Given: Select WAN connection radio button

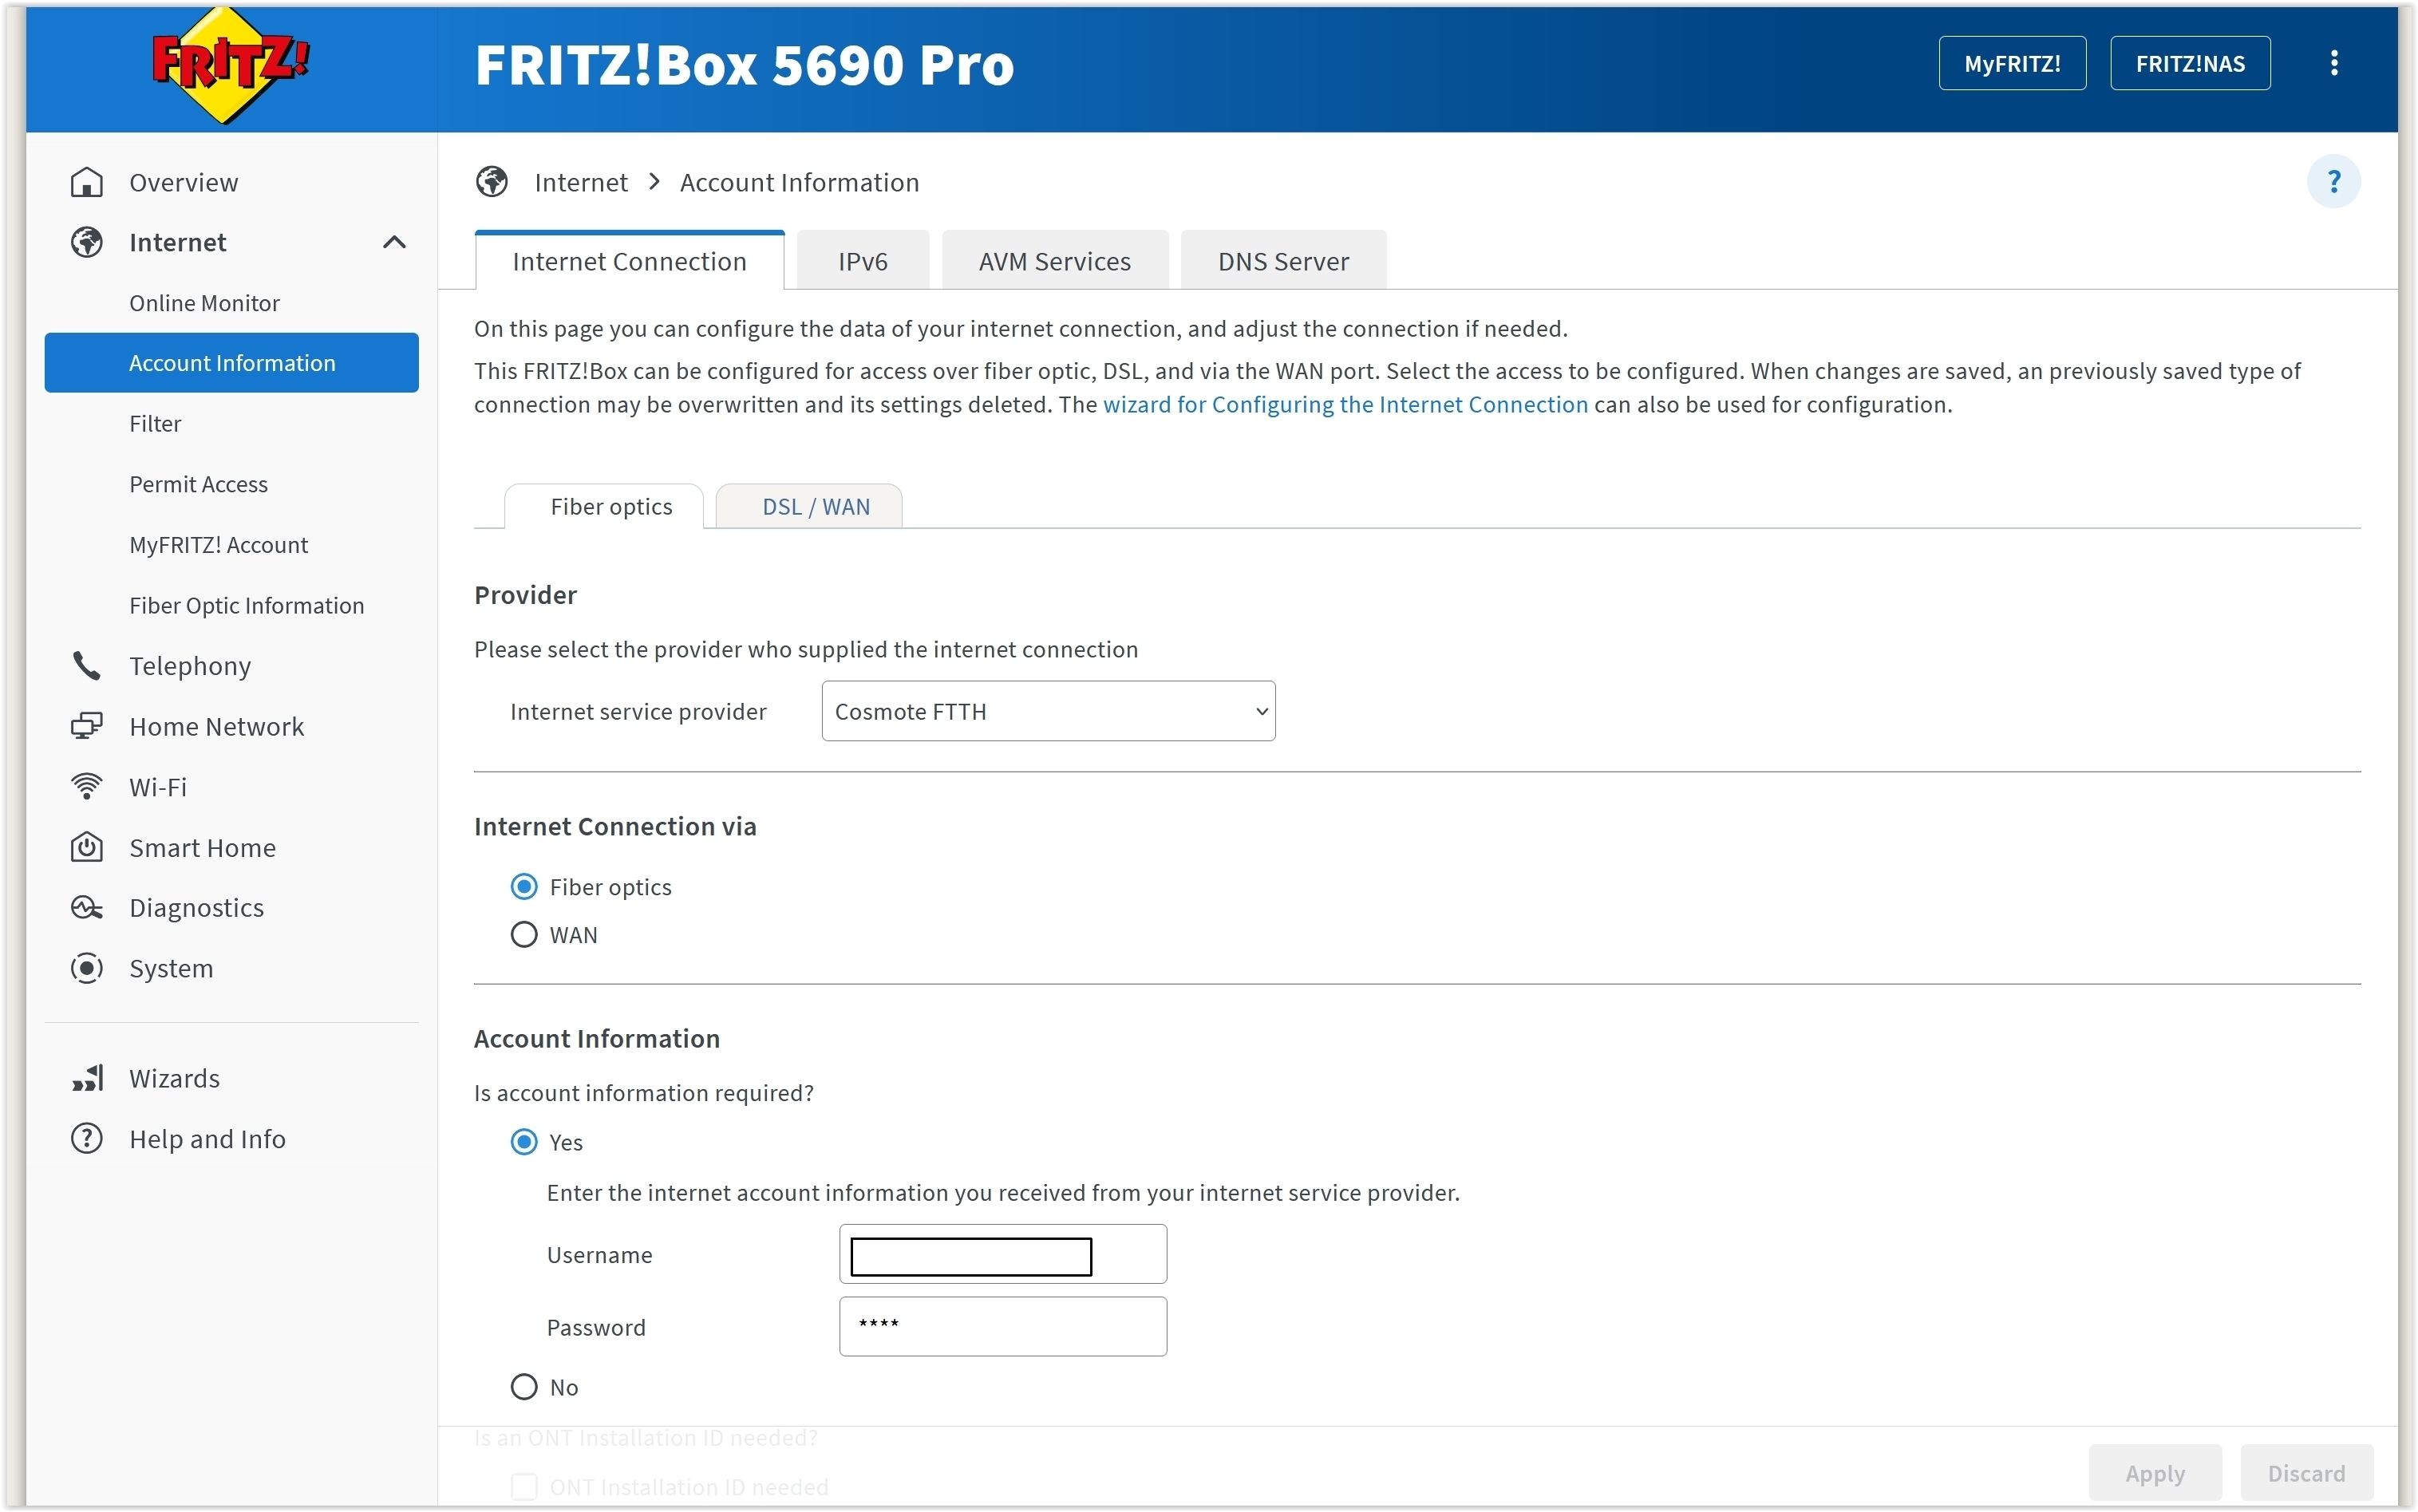Looking at the screenshot, I should 523,935.
